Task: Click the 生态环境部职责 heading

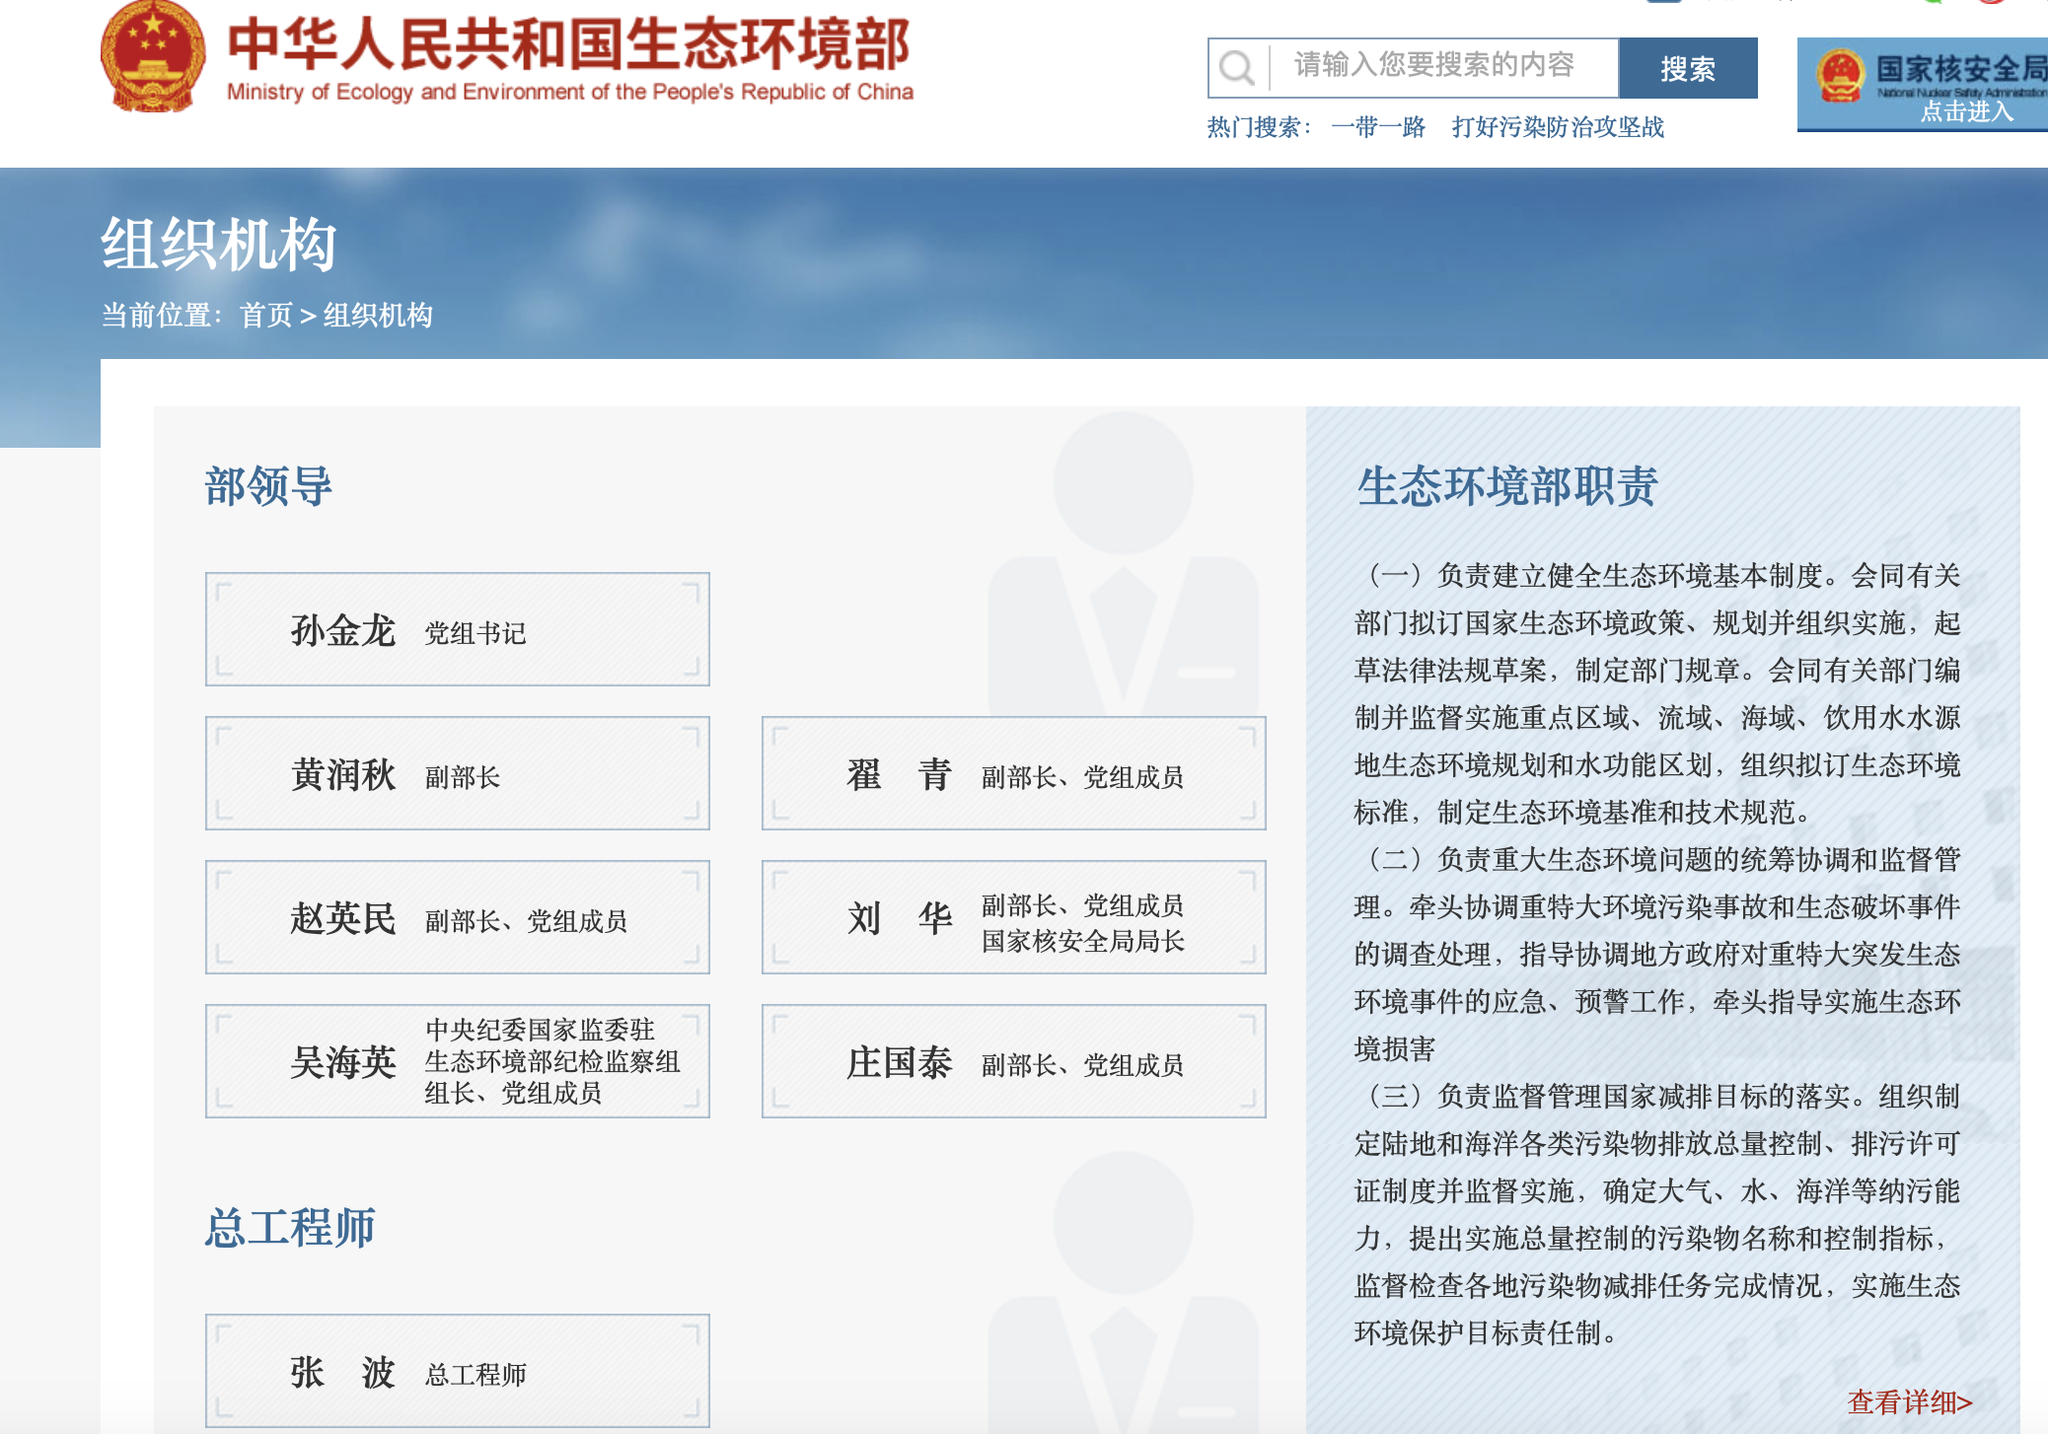Action: tap(1507, 487)
